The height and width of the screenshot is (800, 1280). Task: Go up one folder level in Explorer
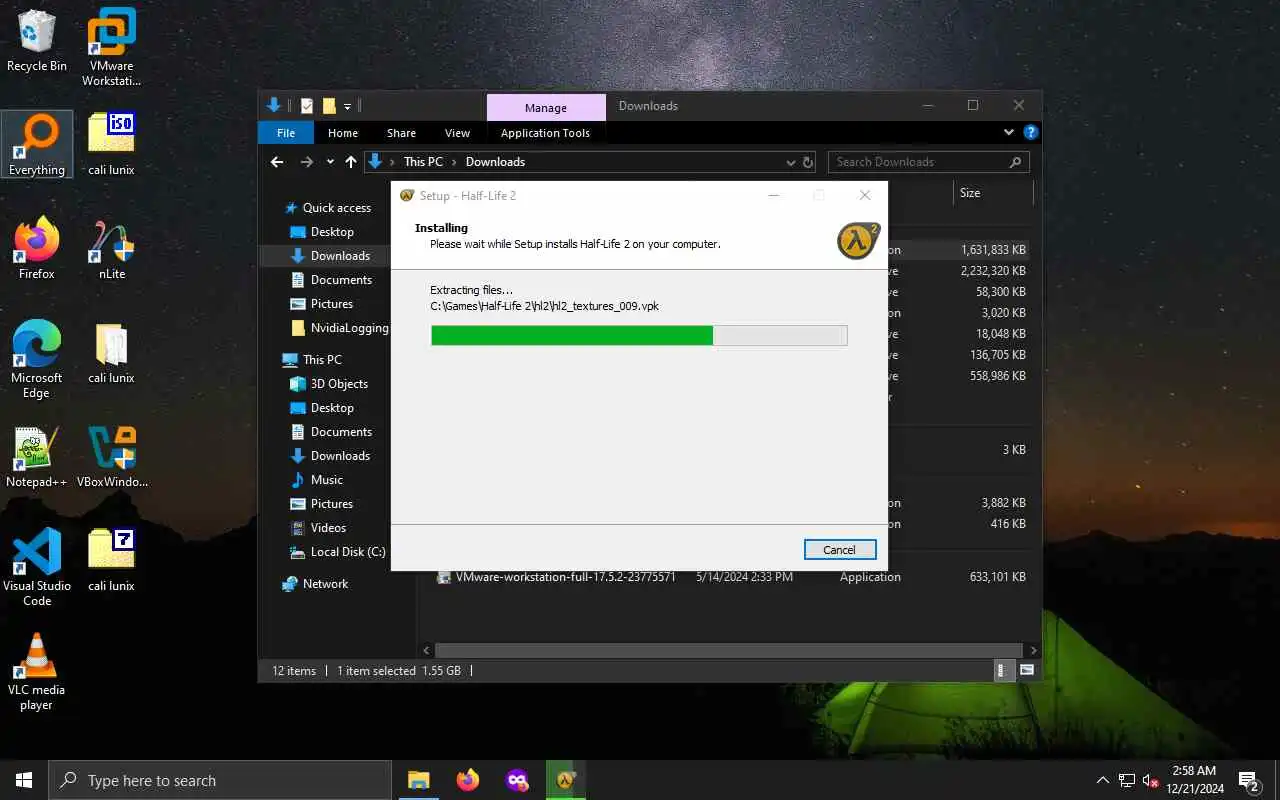[x=351, y=162]
